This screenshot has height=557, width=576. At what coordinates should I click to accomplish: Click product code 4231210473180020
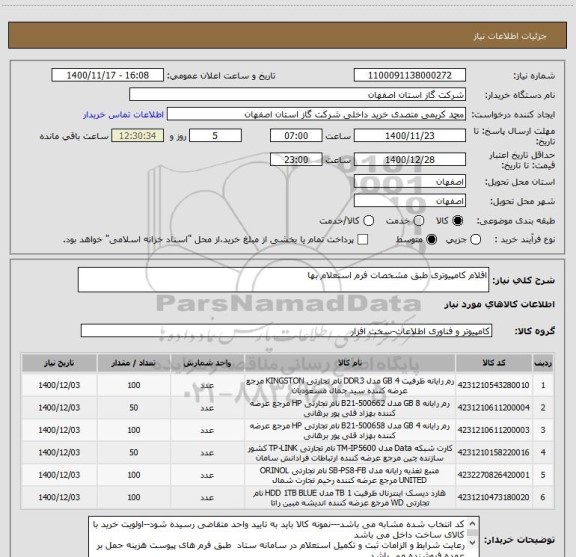pyautogui.click(x=493, y=497)
